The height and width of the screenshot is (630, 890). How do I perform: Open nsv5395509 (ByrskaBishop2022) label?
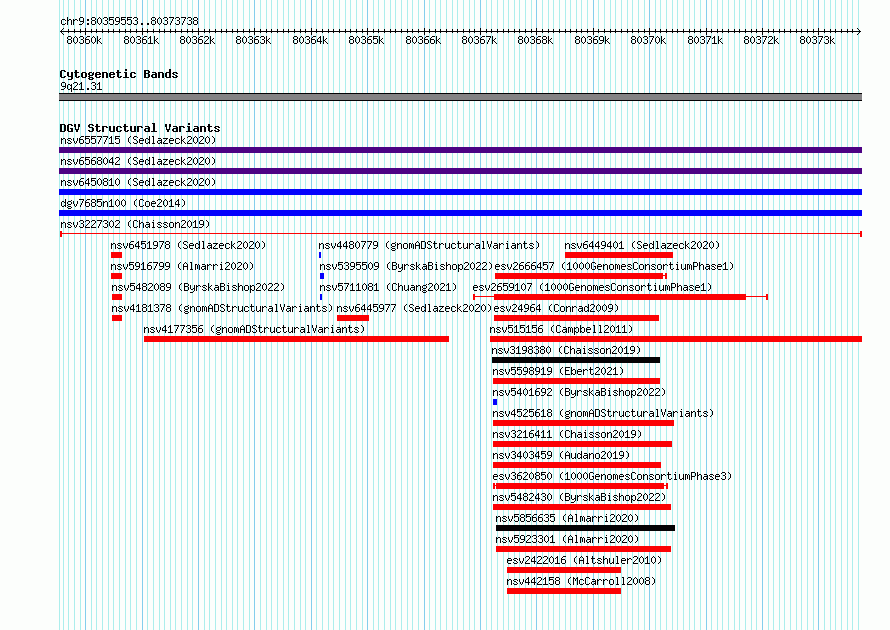point(406,266)
